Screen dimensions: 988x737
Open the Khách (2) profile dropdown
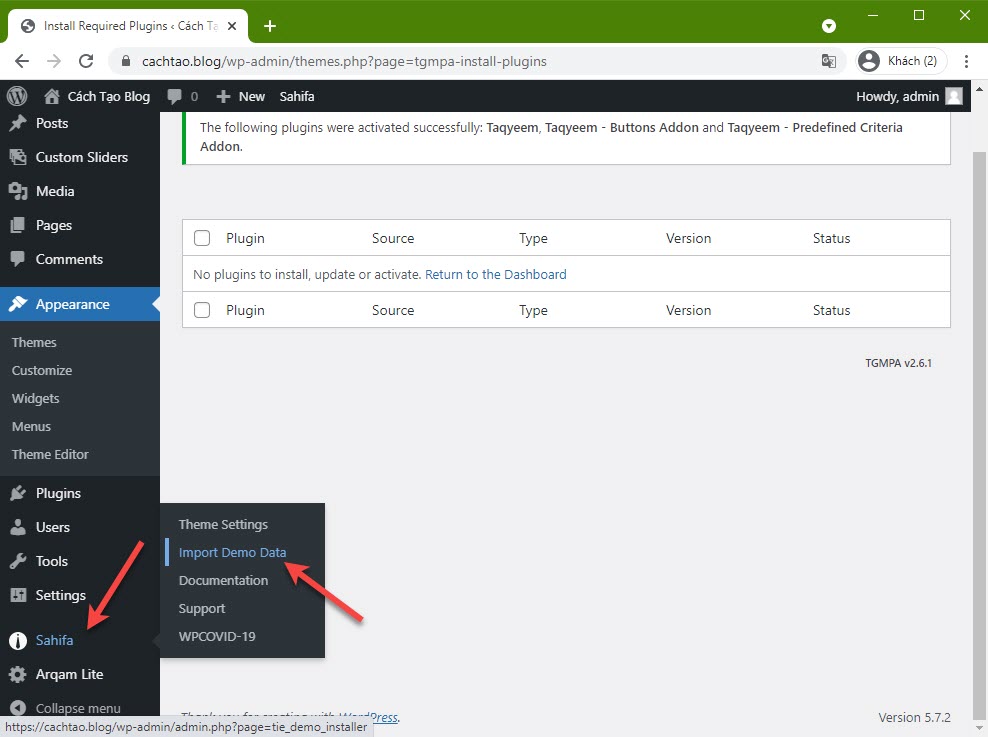[900, 61]
